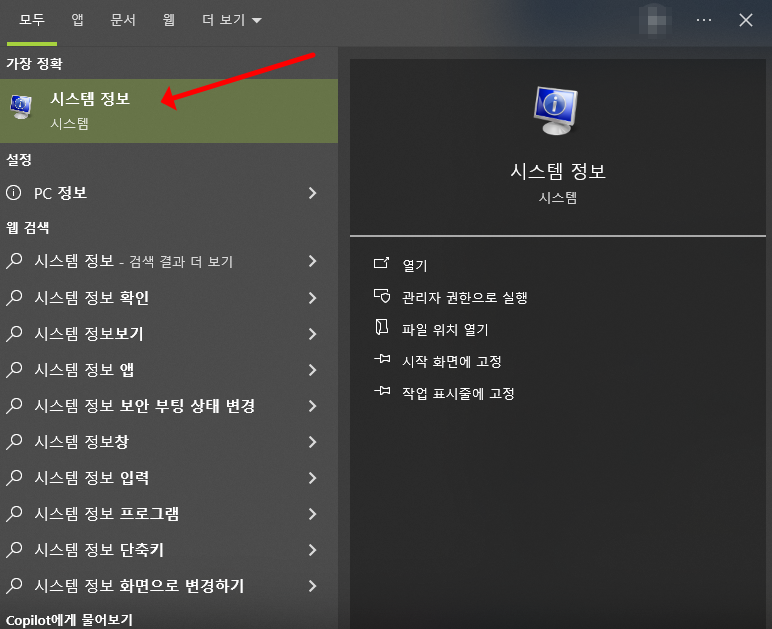The width and height of the screenshot is (772, 629).
Task: Click search icon next to 검색 결과 더 보기
Action: (x=14, y=260)
